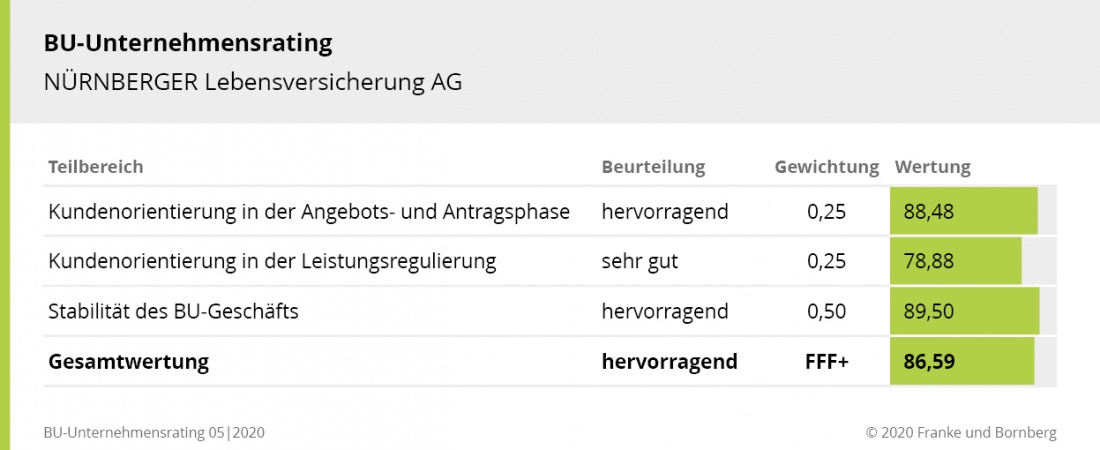Click the Beurteilung column header
The width and height of the screenshot is (1100, 450).
click(653, 167)
